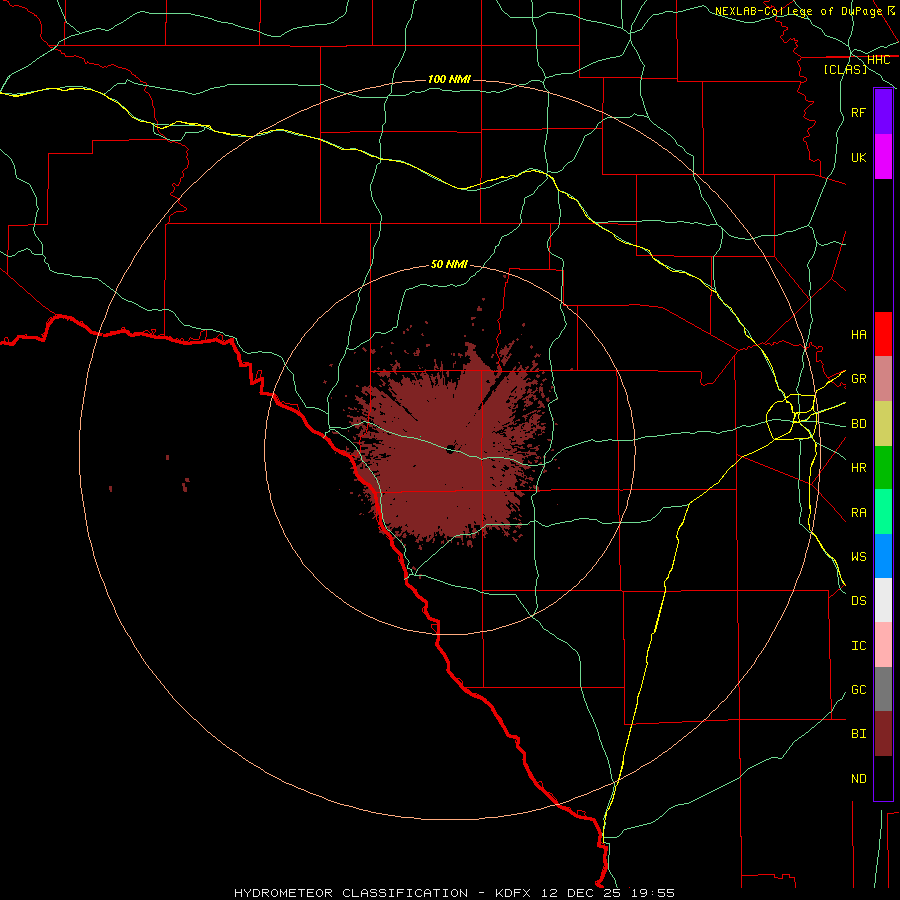Click the HHC product label
This screenshot has width=900, height=900.
pos(879,60)
